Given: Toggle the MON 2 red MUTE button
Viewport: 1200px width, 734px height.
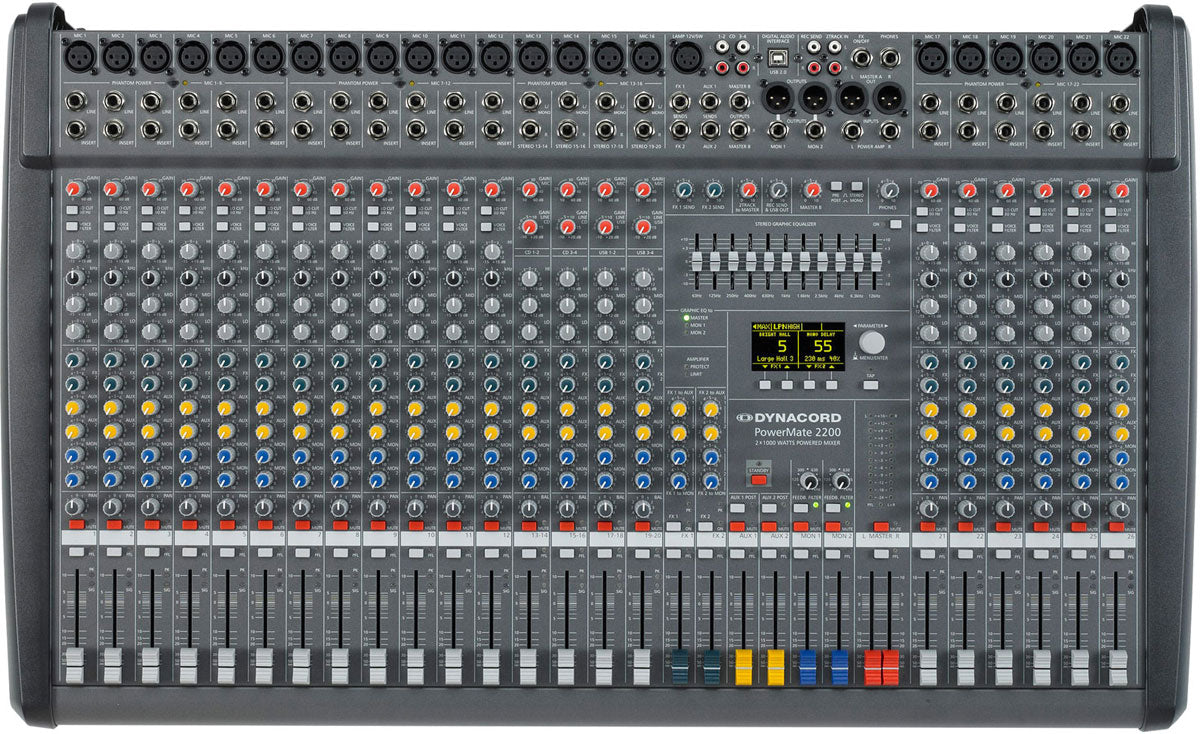Looking at the screenshot, I should pyautogui.click(x=833, y=526).
